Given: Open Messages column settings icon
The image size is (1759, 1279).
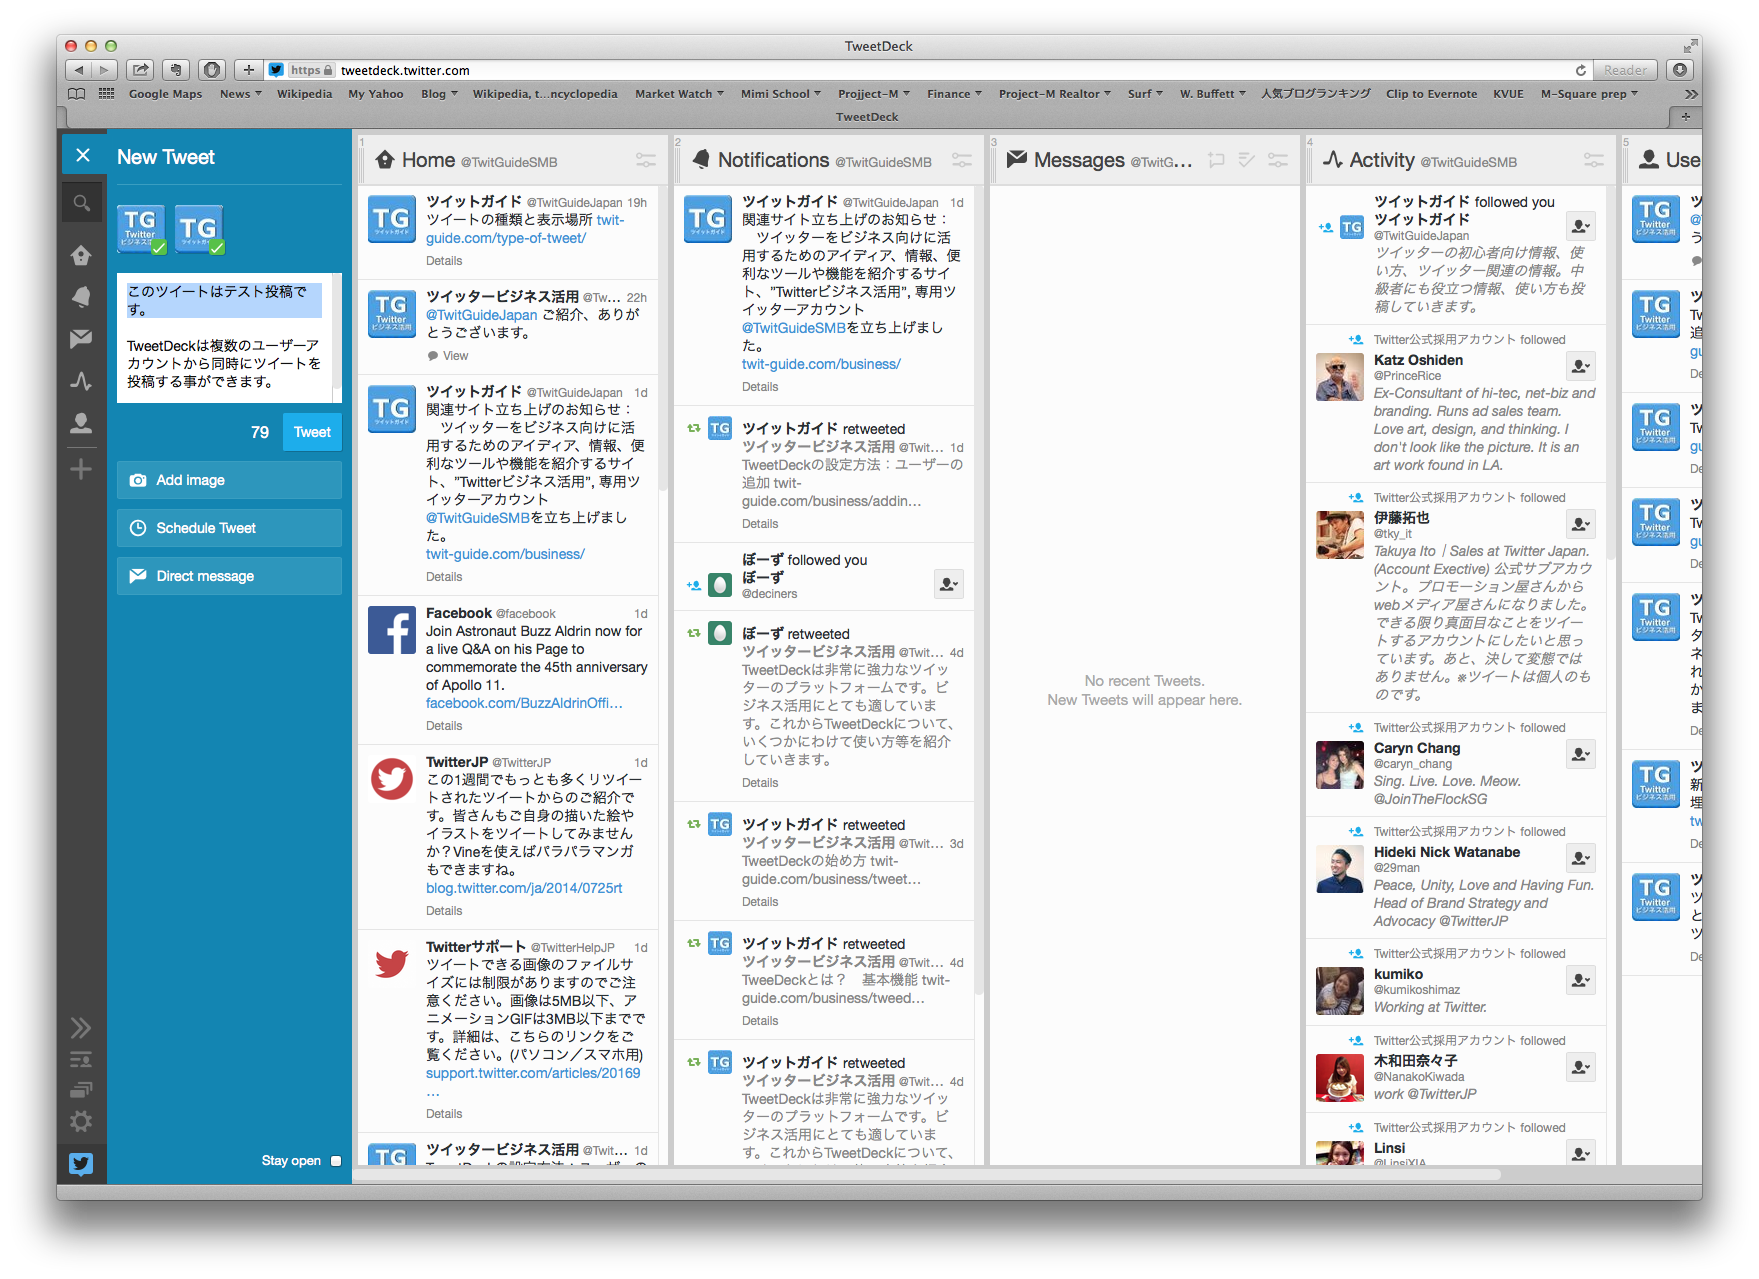Looking at the screenshot, I should tap(1278, 160).
